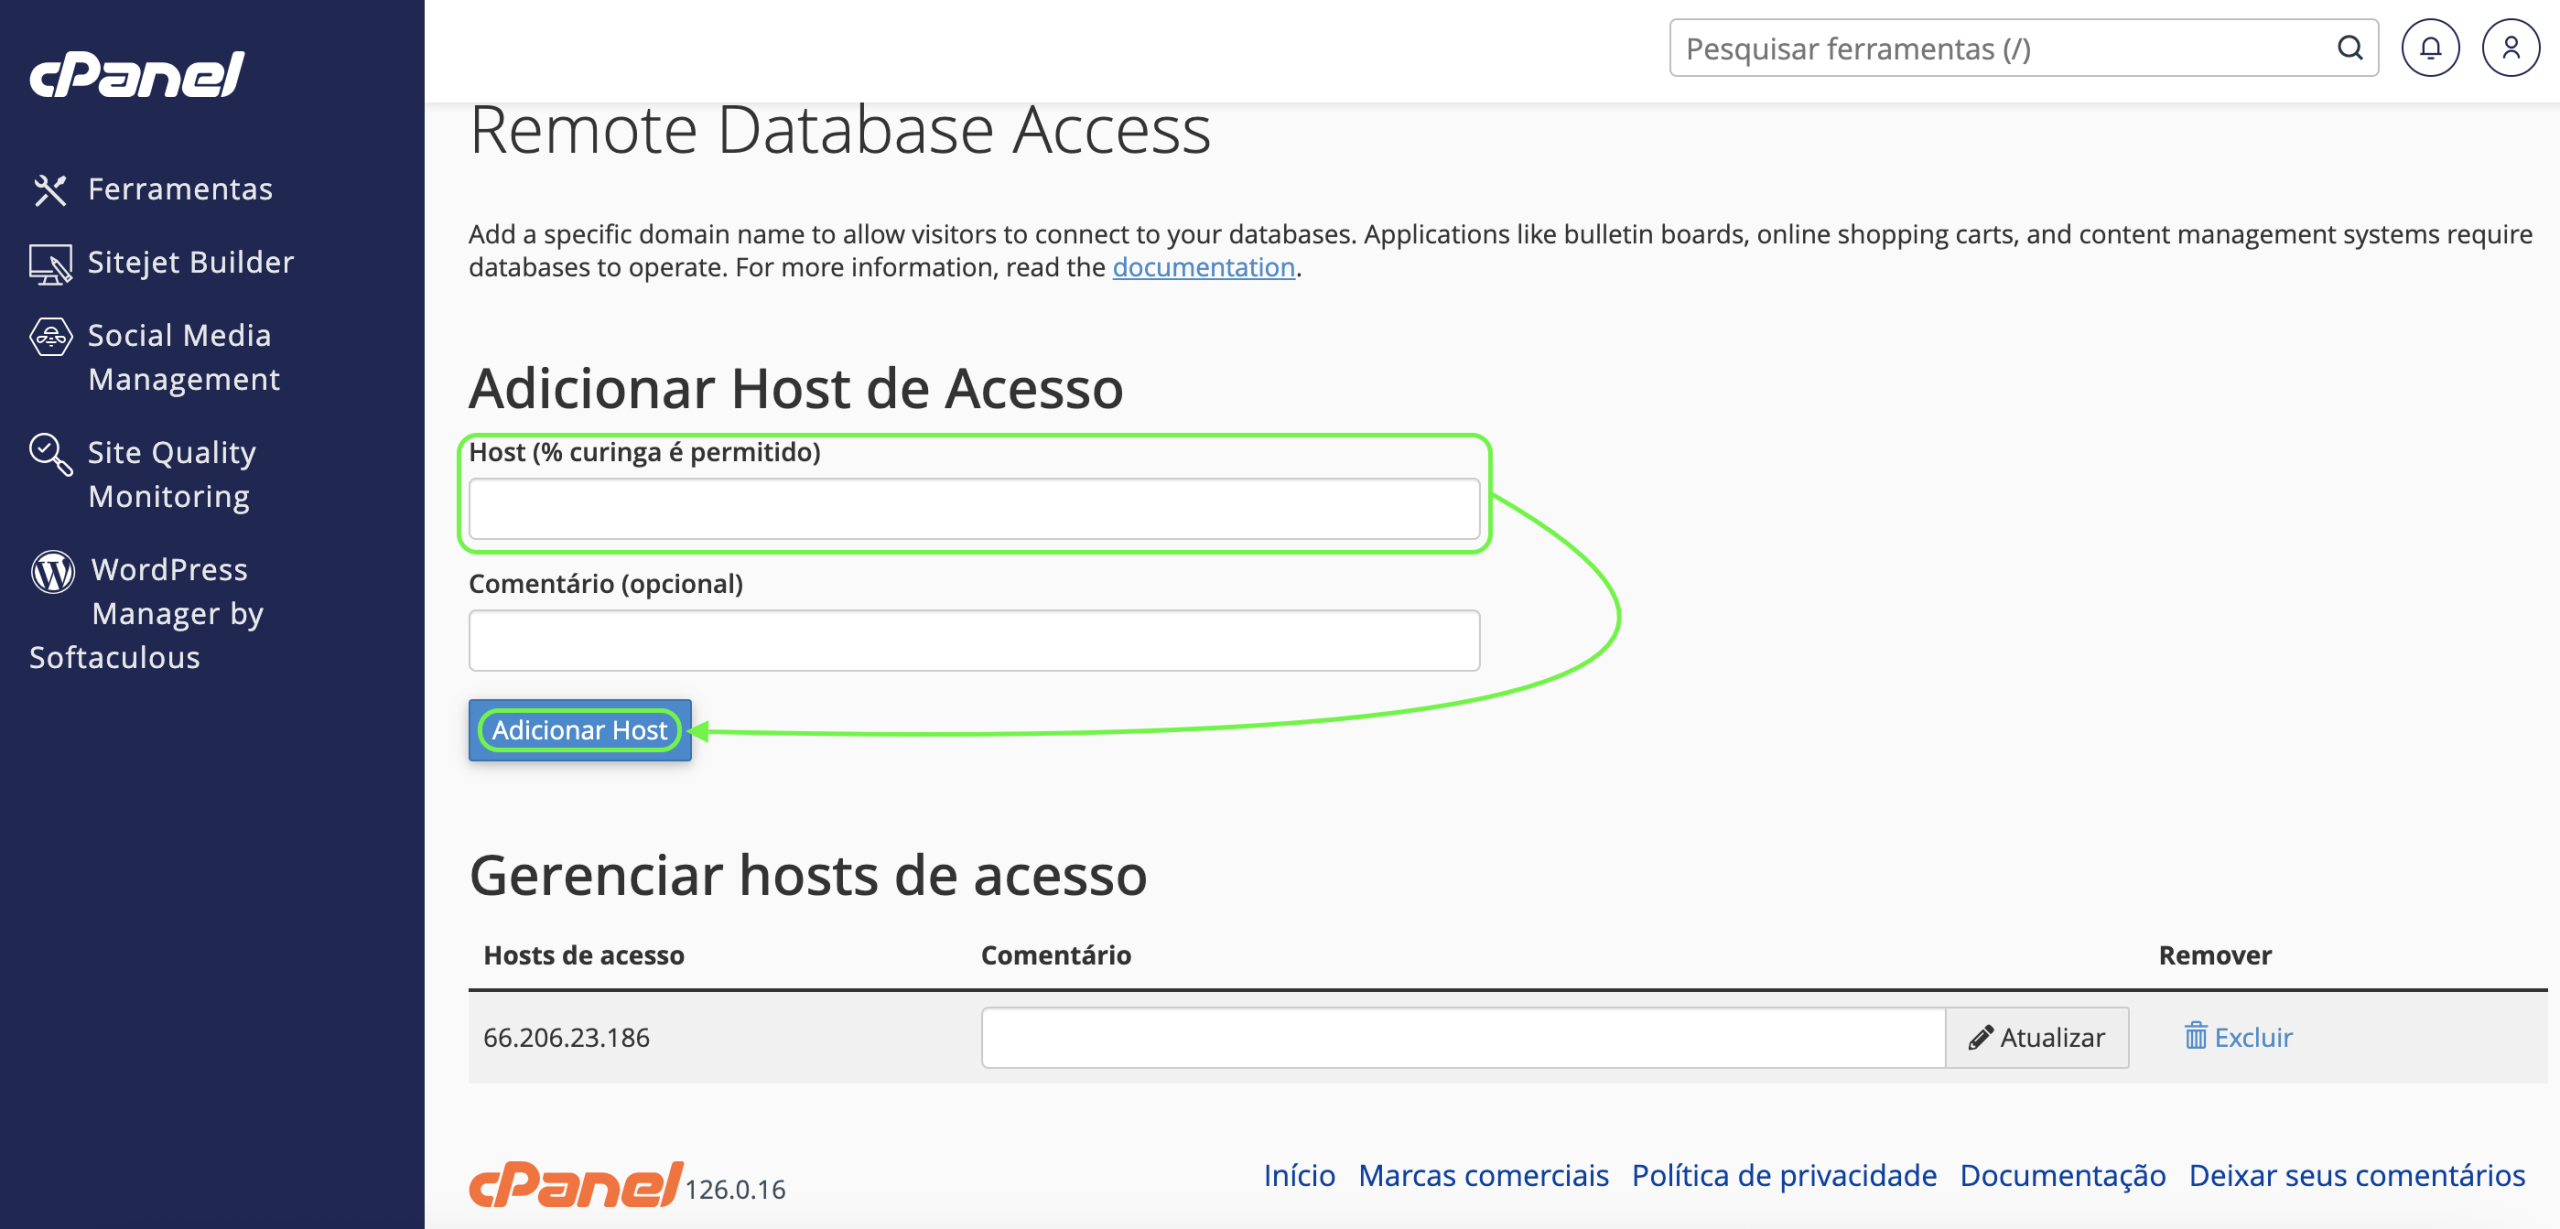This screenshot has width=2560, height=1229.
Task: Click the cPanel logo in sidebar
Action: tap(137, 74)
